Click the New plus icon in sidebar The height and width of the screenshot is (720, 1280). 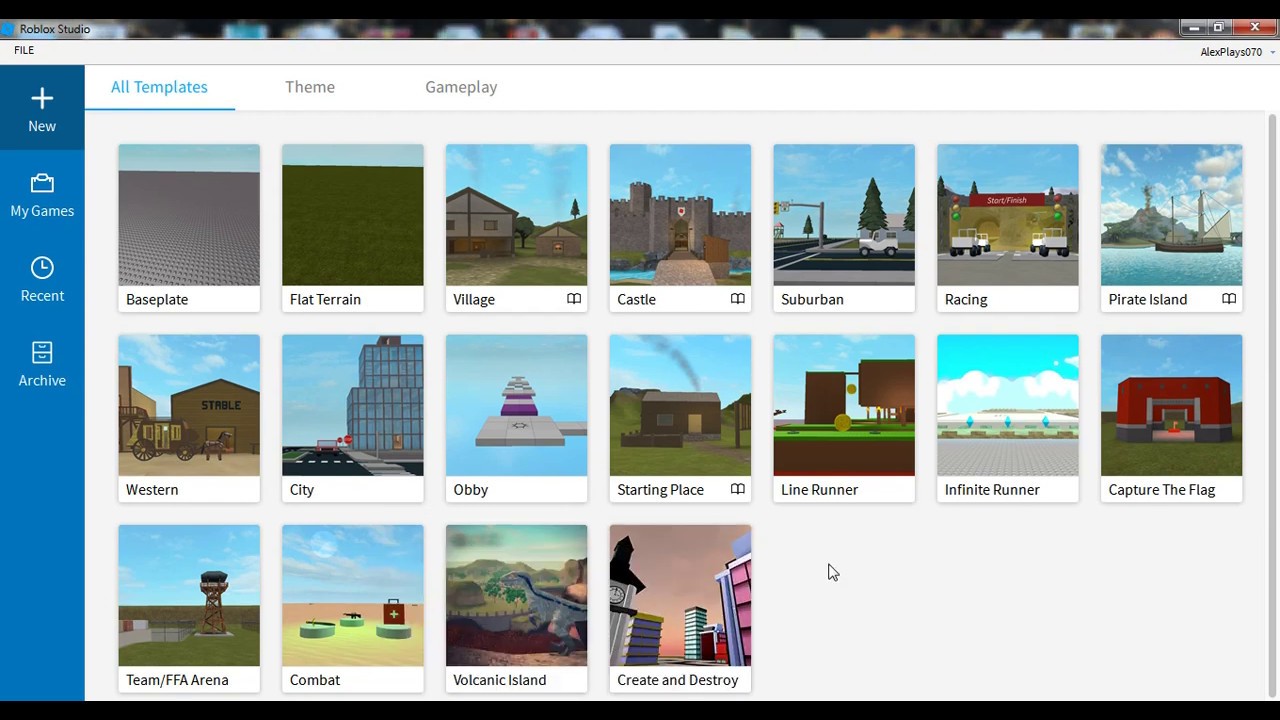pyautogui.click(x=42, y=98)
